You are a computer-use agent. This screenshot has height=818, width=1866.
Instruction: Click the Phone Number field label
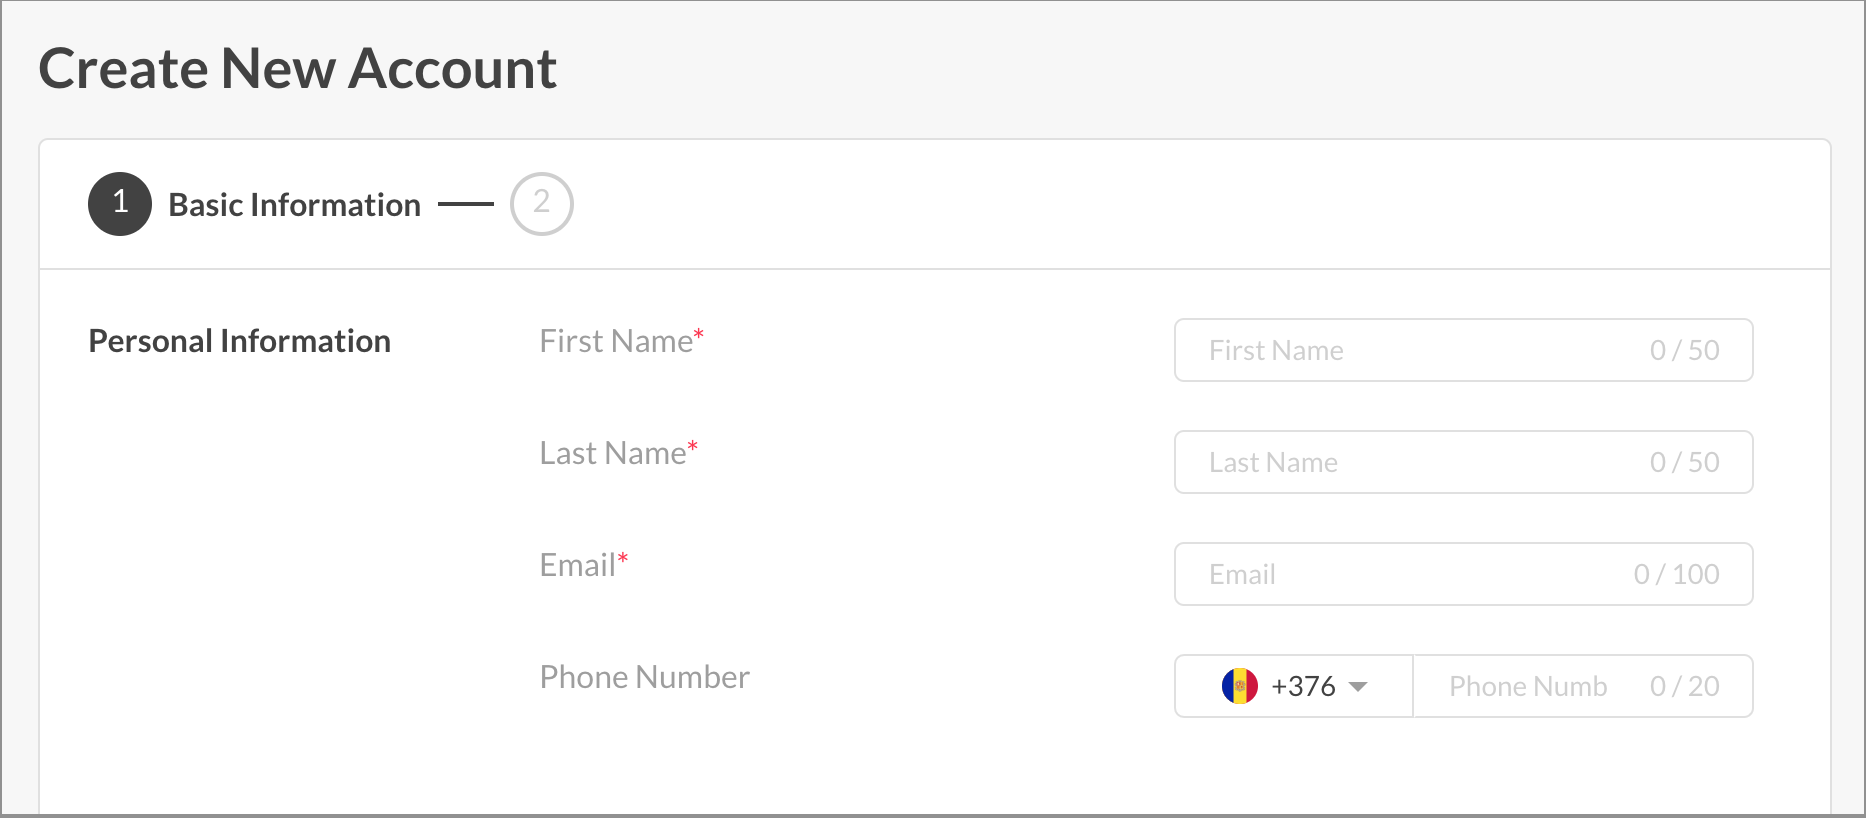tap(645, 677)
